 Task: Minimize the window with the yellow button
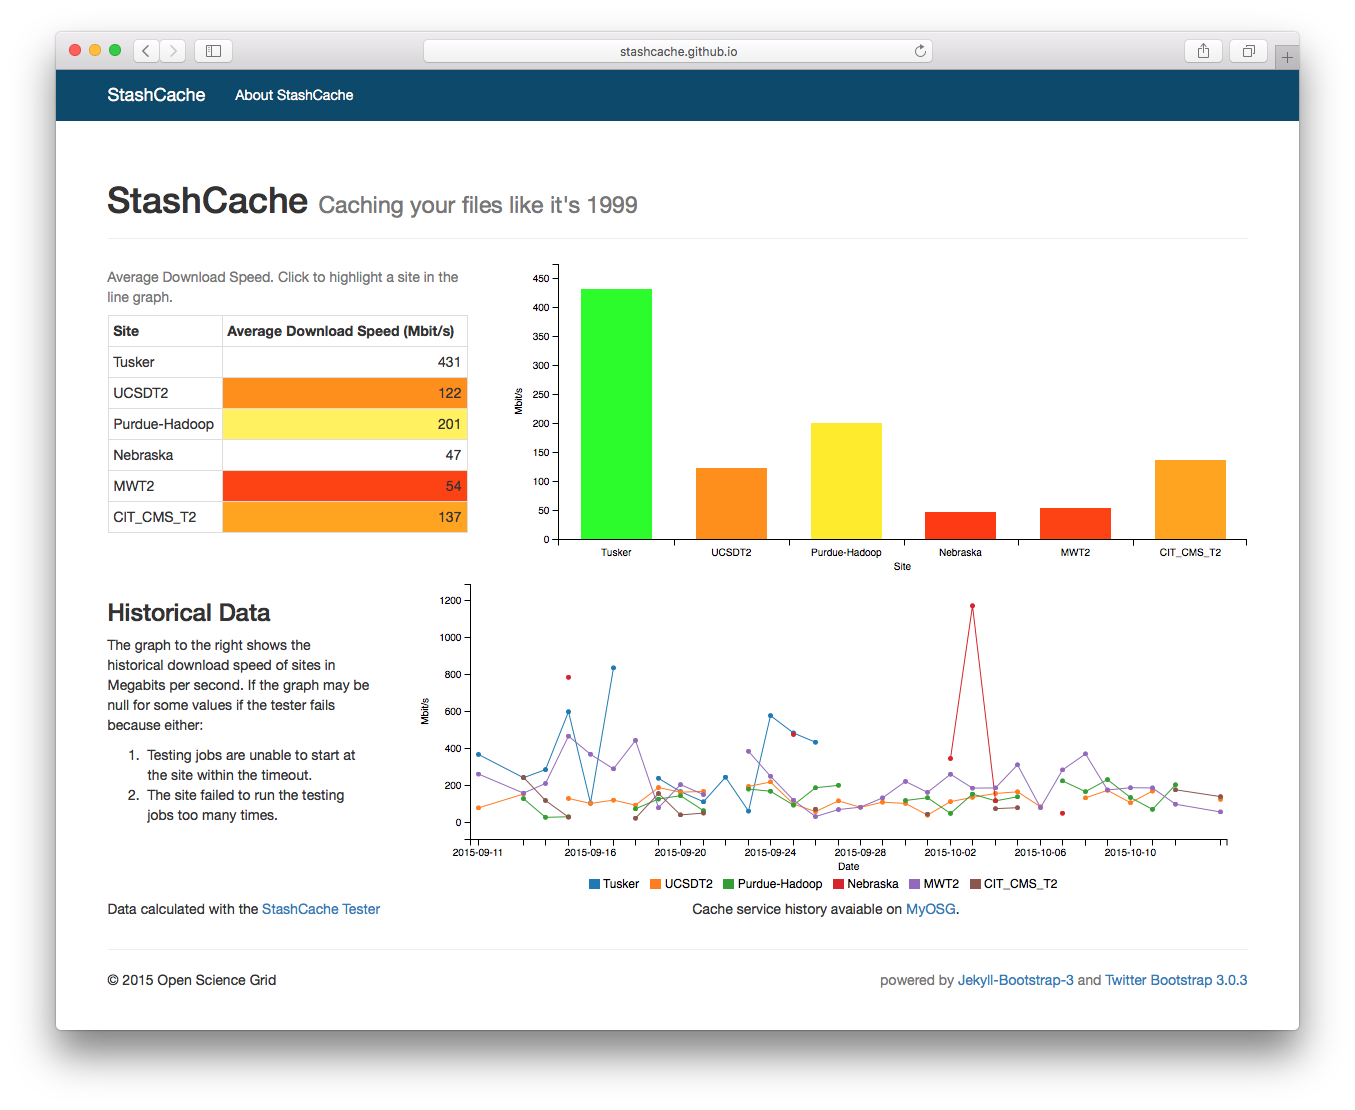[x=95, y=50]
